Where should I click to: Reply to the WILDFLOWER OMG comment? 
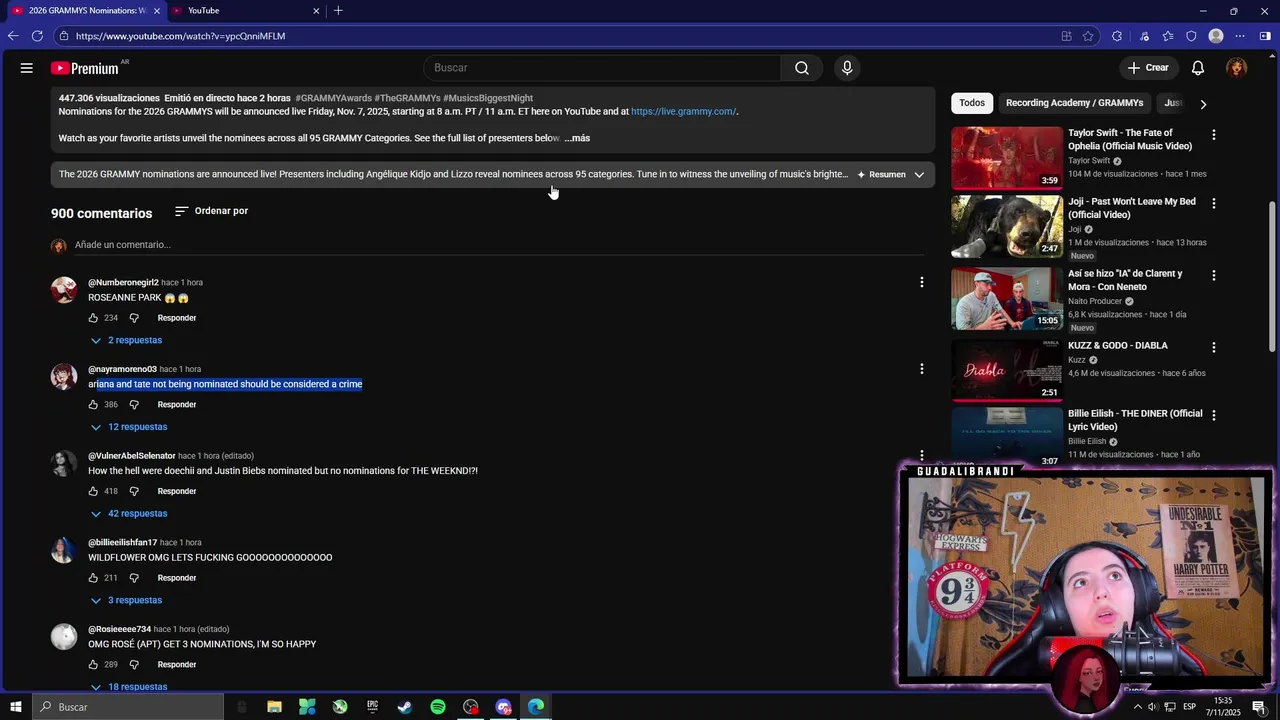pos(176,578)
